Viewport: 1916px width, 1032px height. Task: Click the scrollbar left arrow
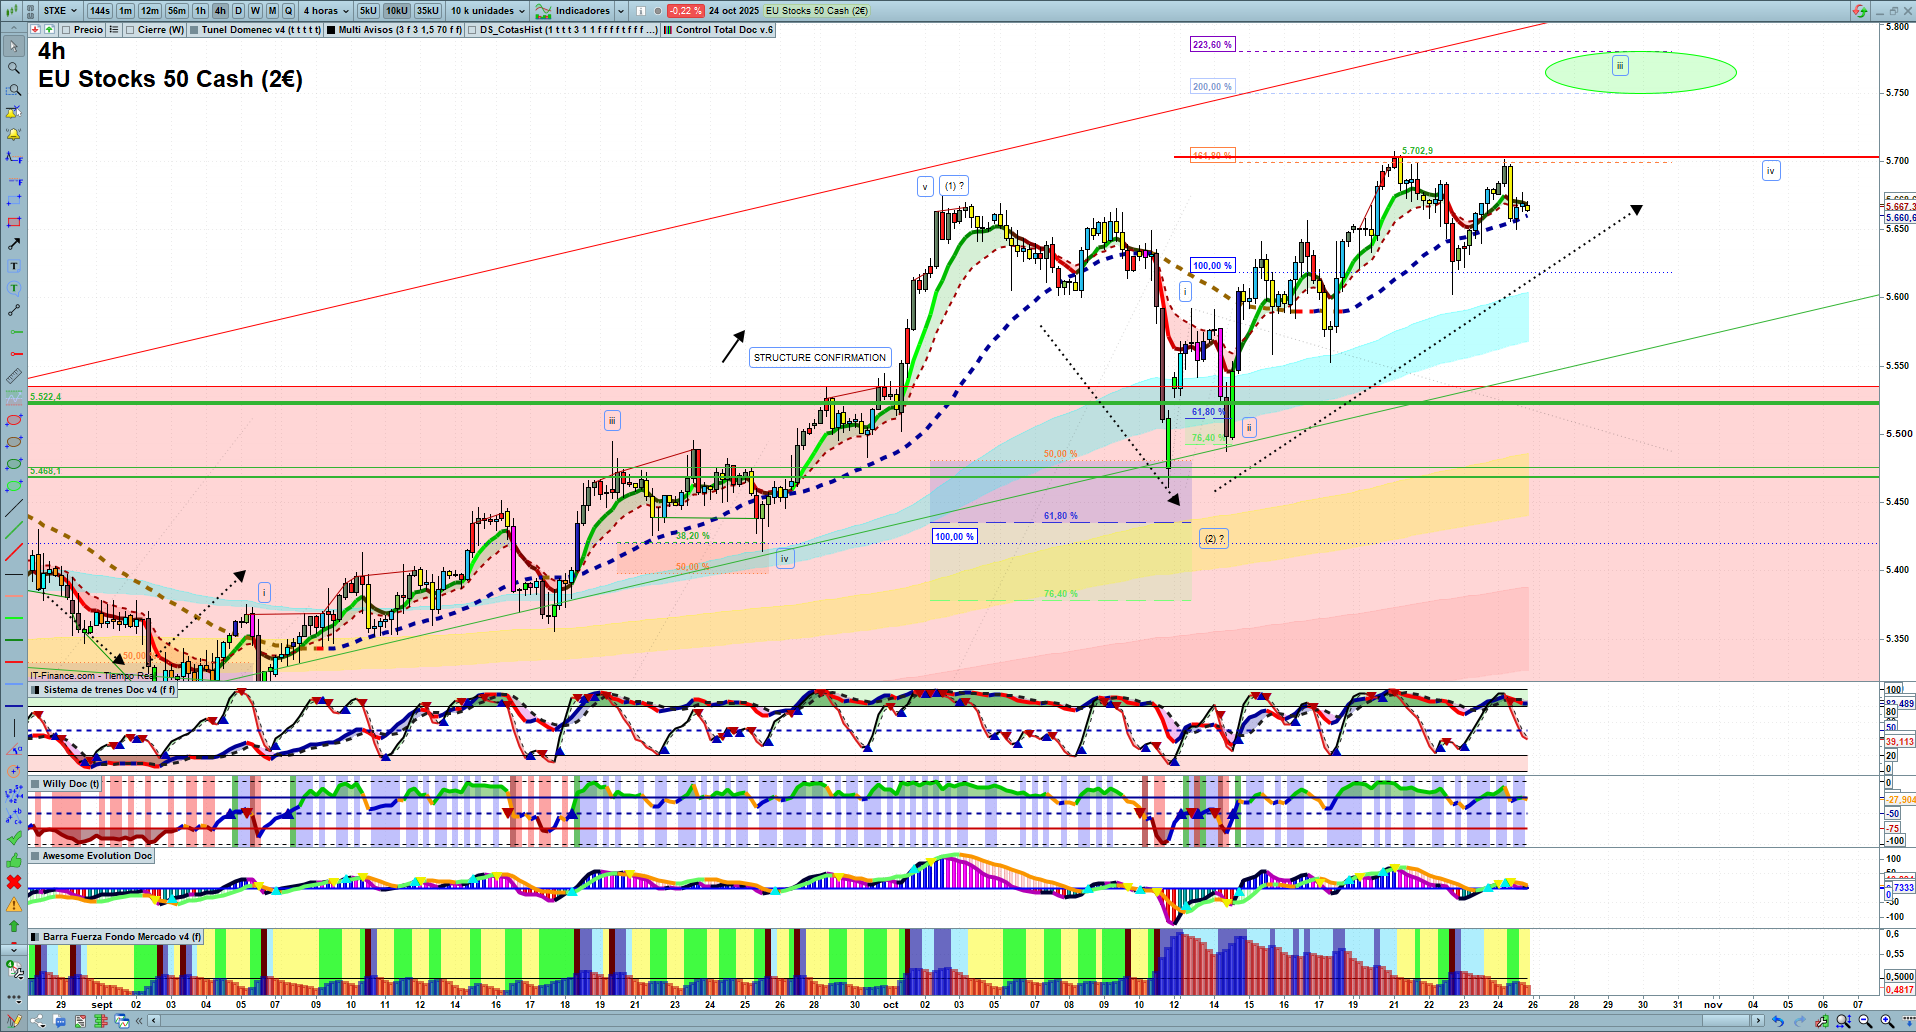(153, 1021)
